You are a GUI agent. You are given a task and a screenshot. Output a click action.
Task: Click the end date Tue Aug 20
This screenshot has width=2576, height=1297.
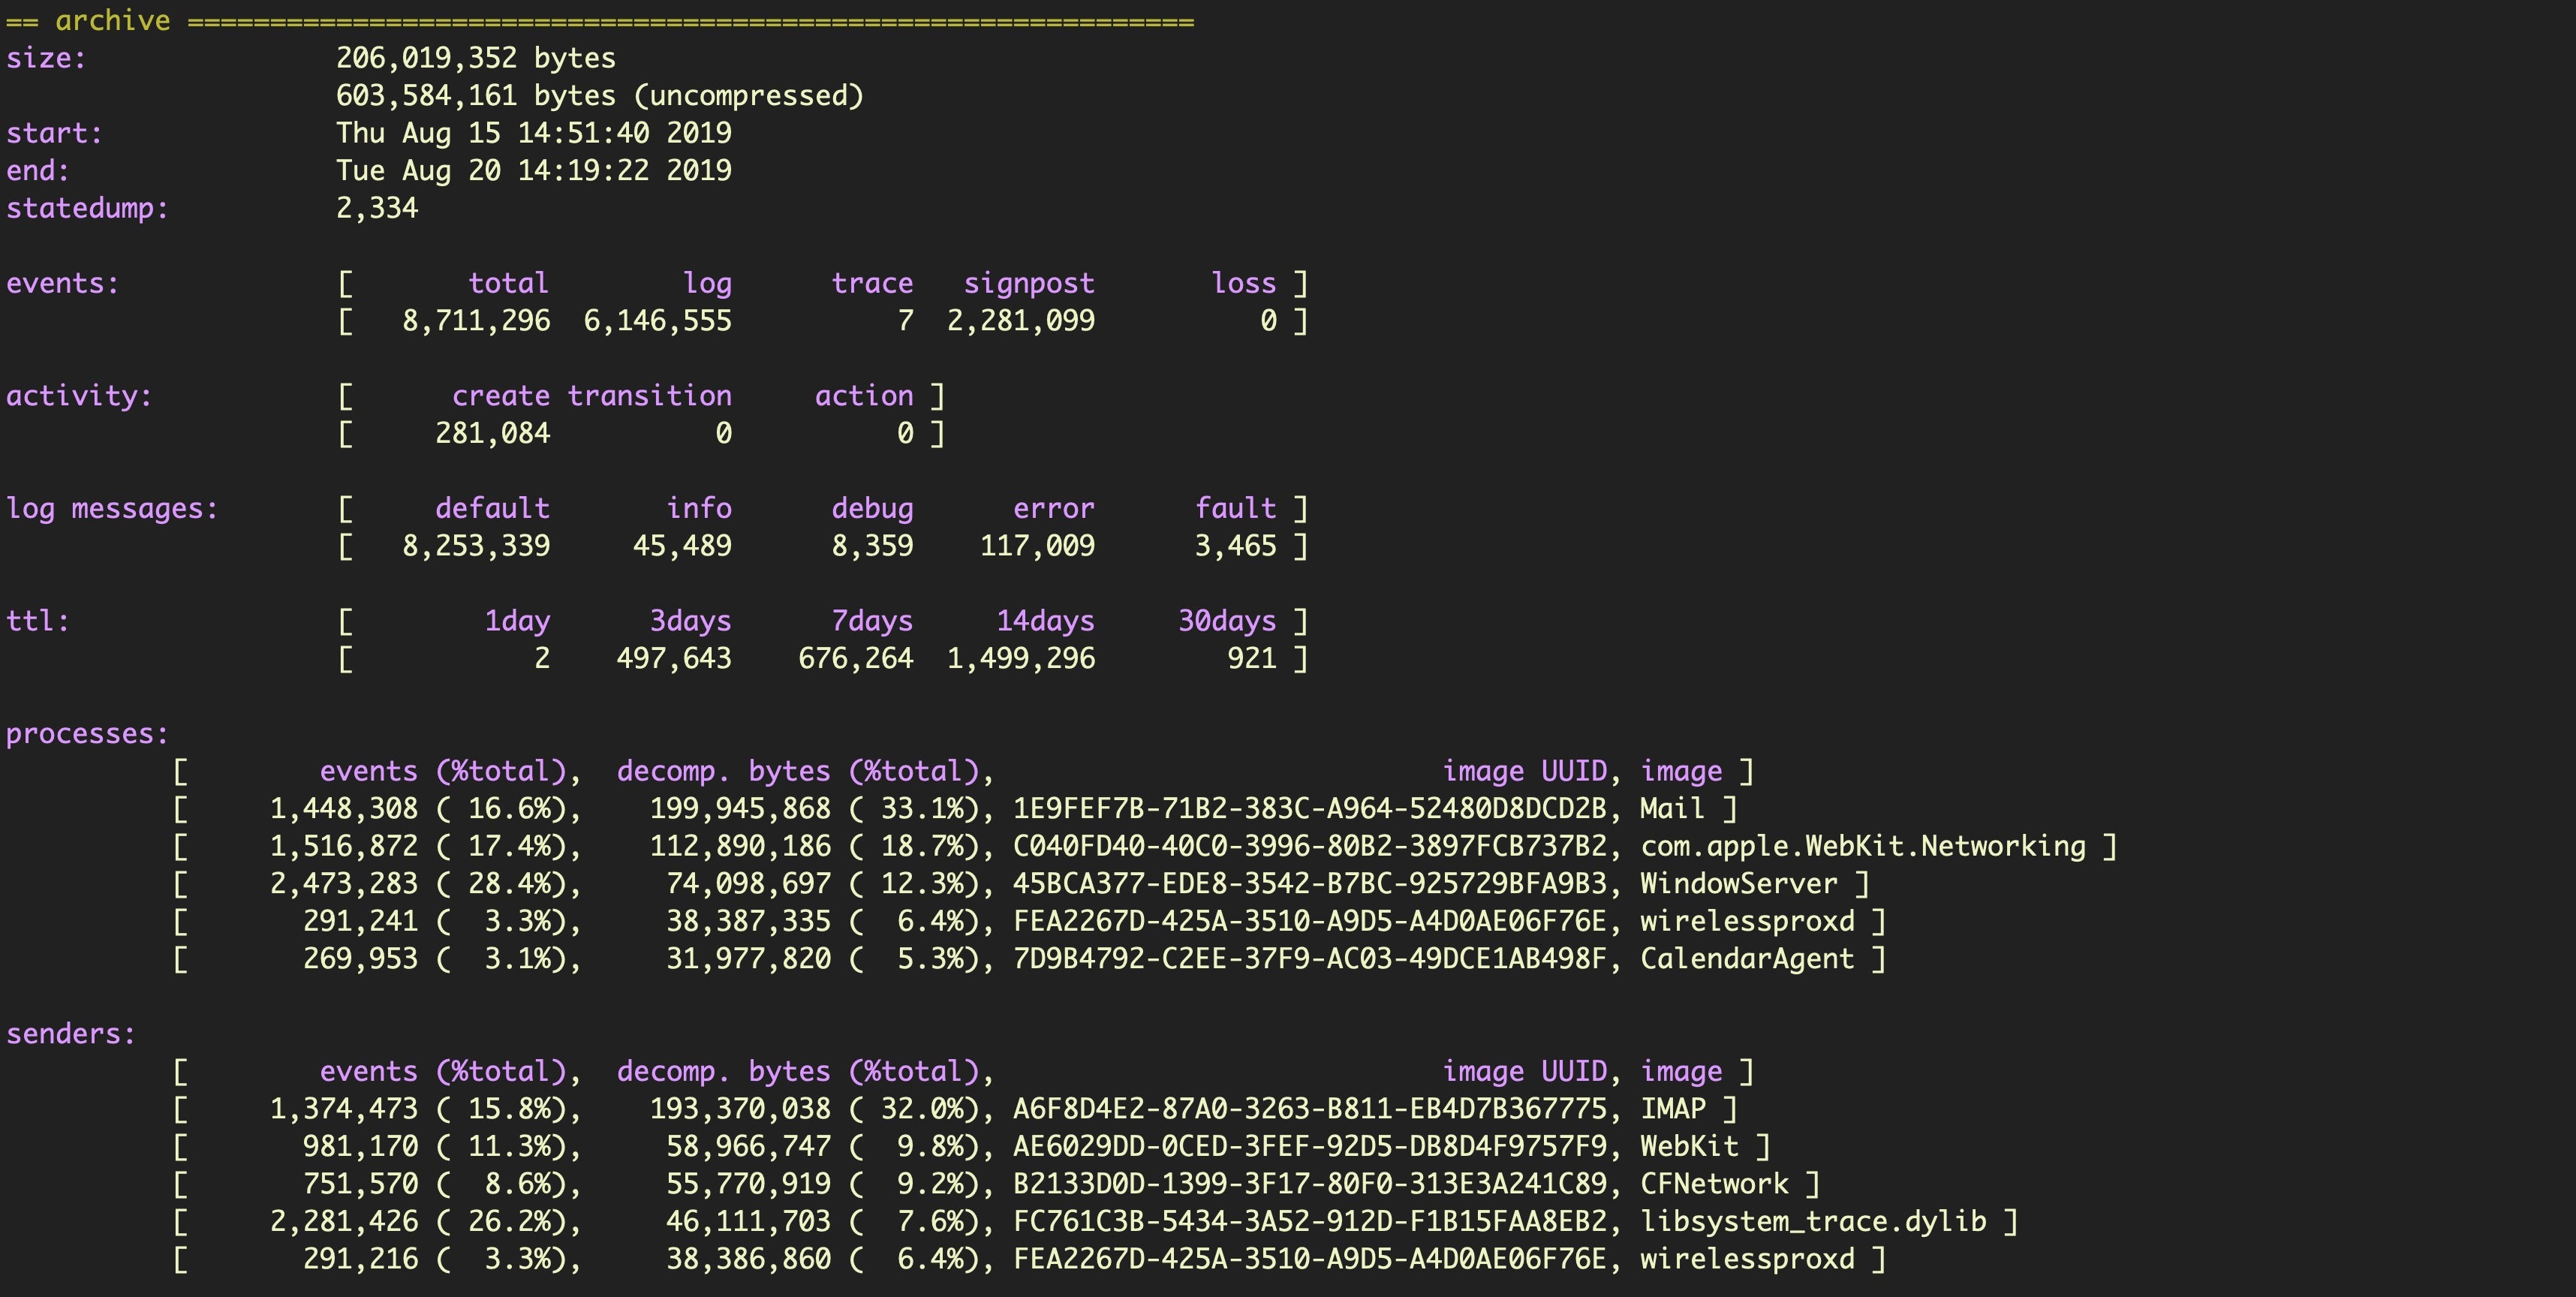click(533, 170)
